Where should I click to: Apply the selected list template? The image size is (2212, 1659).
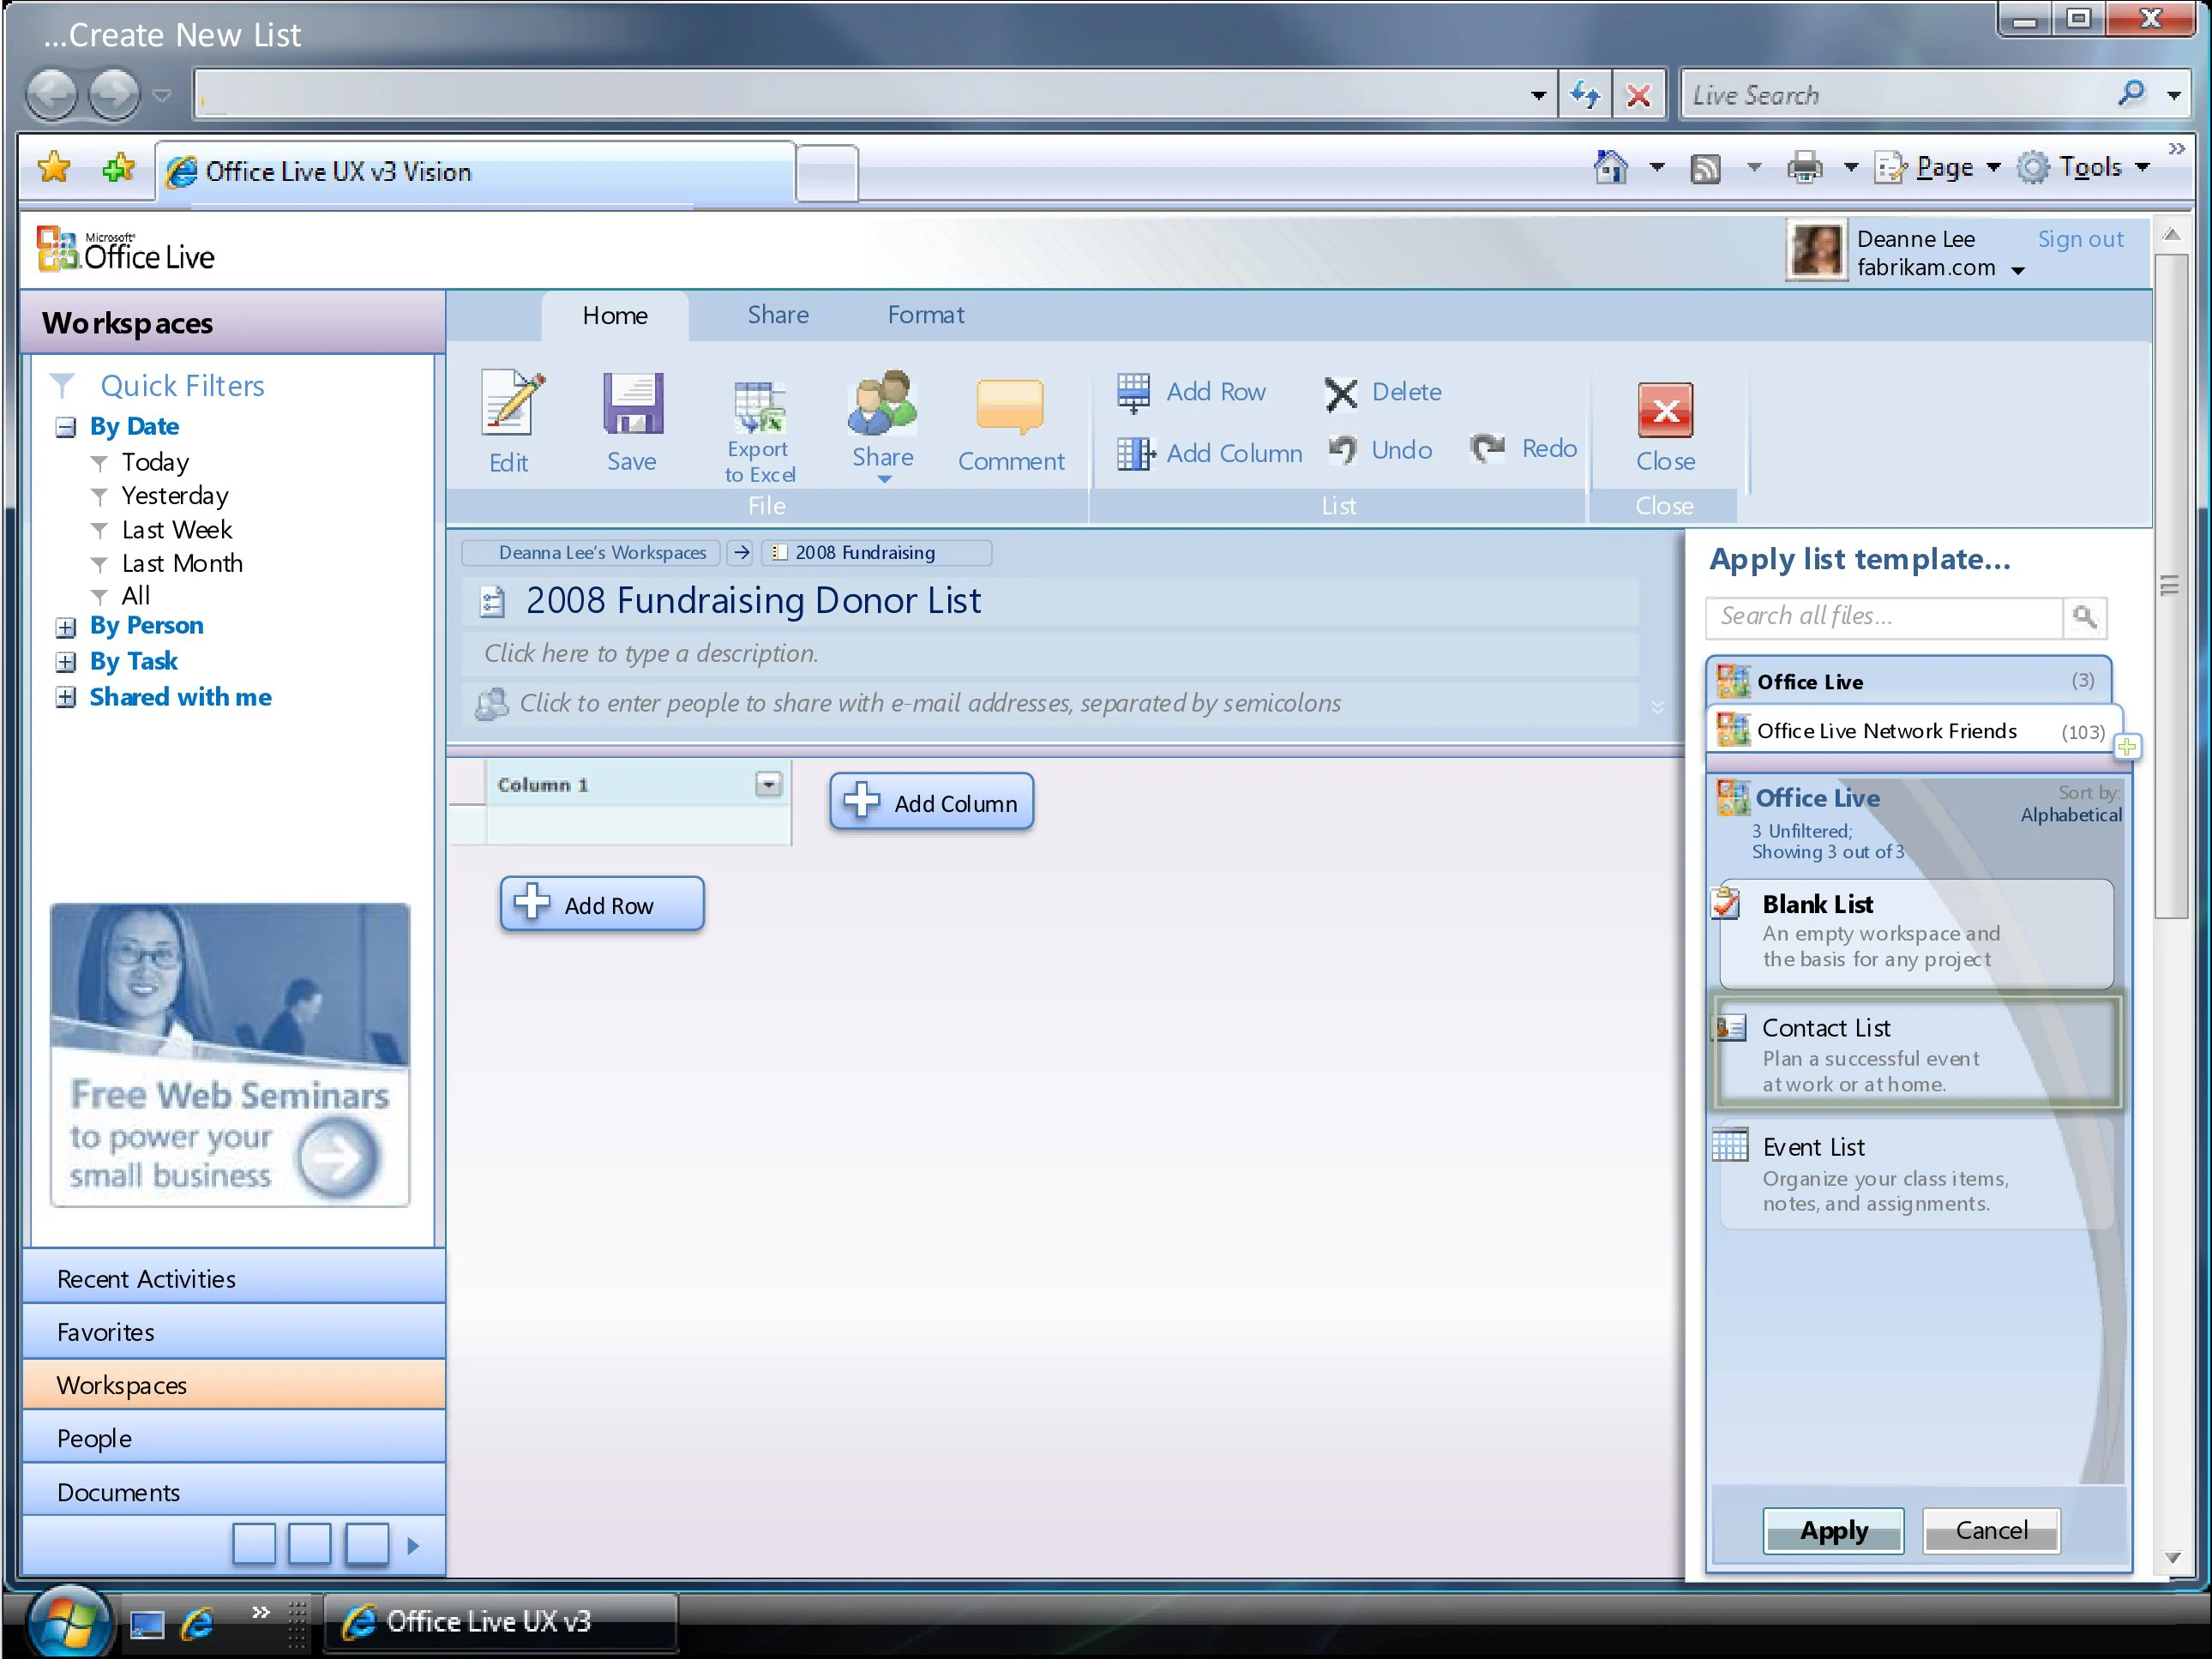pos(1833,1530)
